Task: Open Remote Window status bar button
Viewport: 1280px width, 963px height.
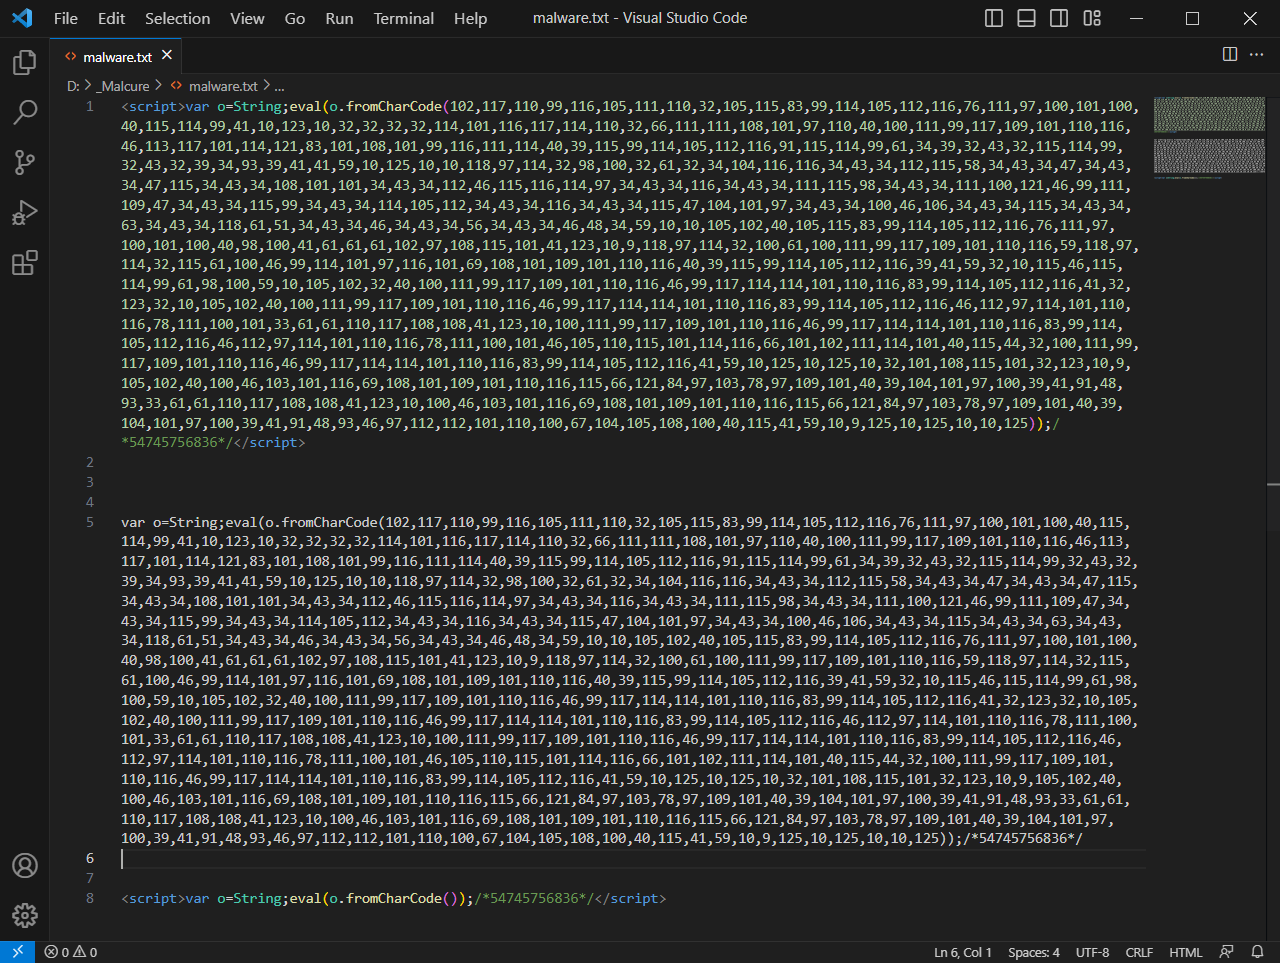Action: click(17, 952)
